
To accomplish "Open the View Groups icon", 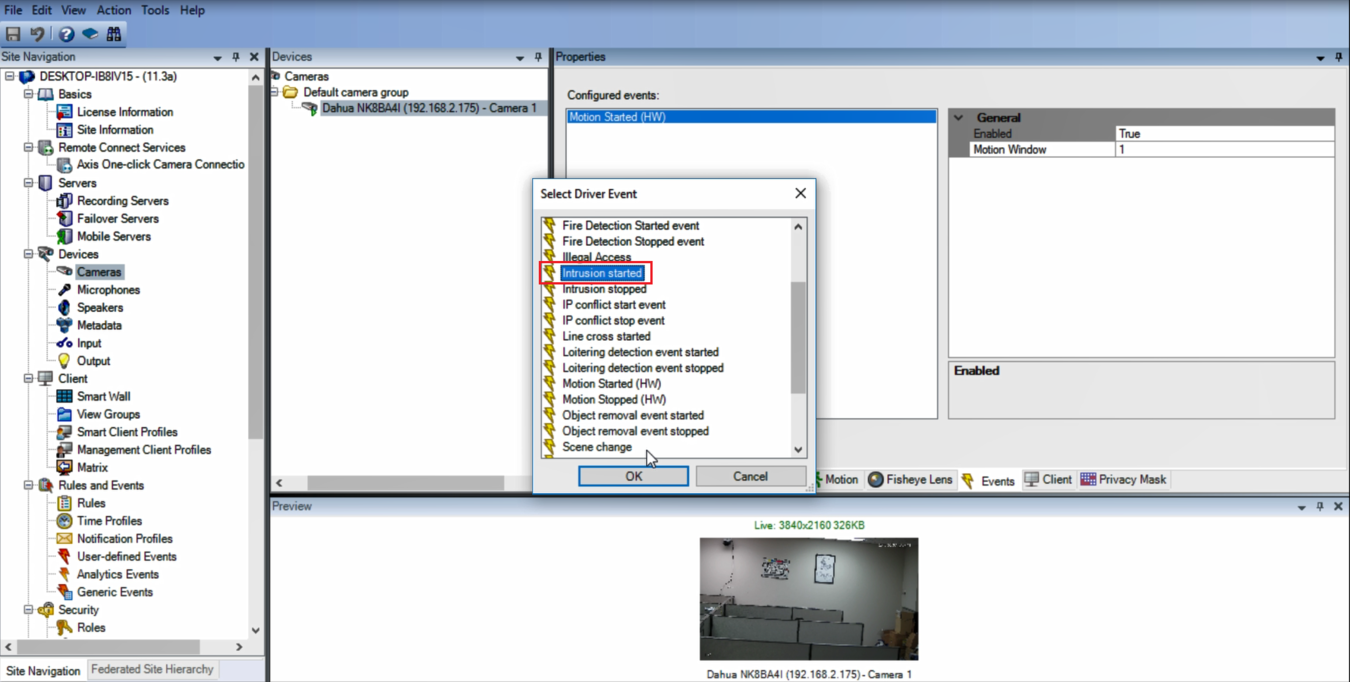I will tap(64, 414).
